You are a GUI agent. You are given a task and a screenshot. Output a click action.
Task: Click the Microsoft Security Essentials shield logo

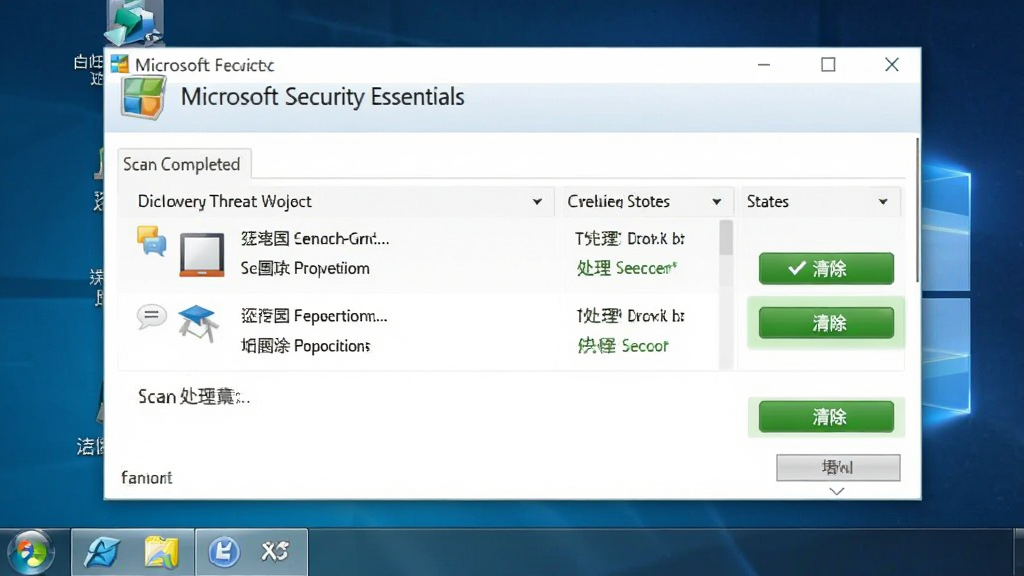point(143,98)
